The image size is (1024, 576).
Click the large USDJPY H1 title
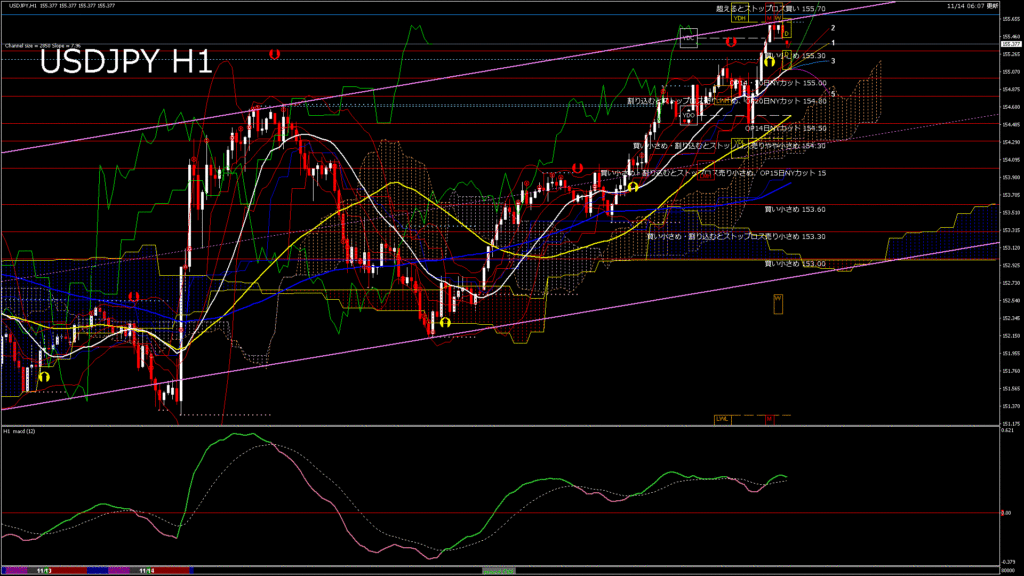tap(125, 63)
